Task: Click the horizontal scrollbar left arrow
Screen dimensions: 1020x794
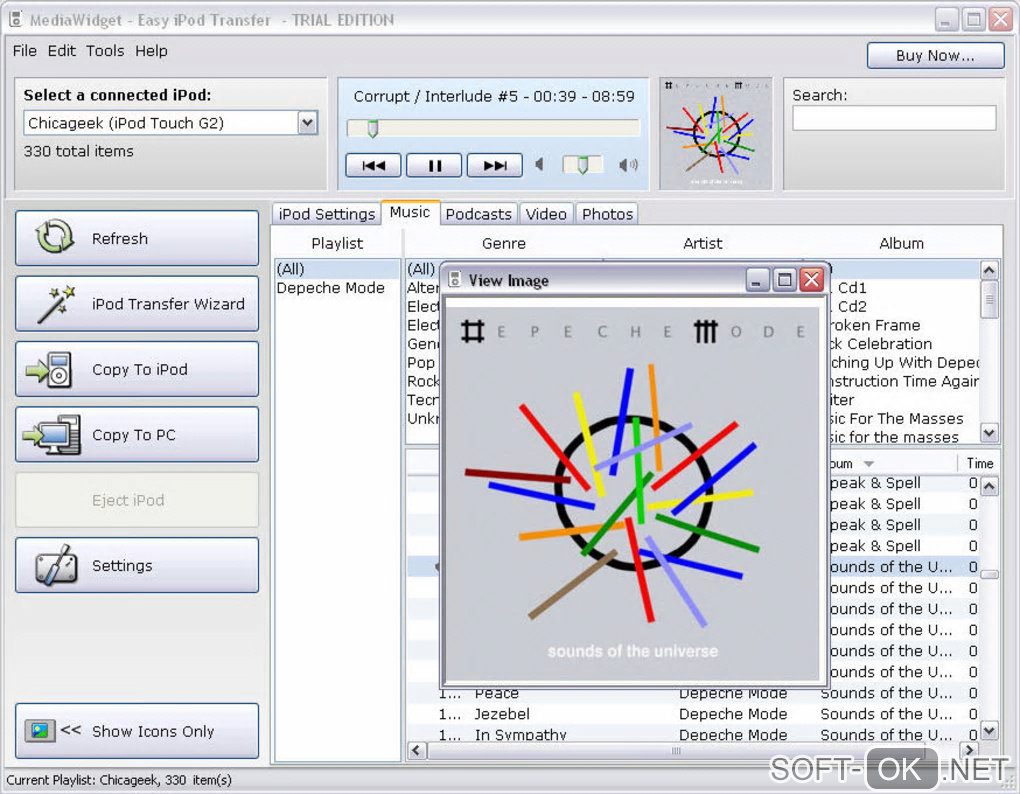Action: tap(417, 750)
